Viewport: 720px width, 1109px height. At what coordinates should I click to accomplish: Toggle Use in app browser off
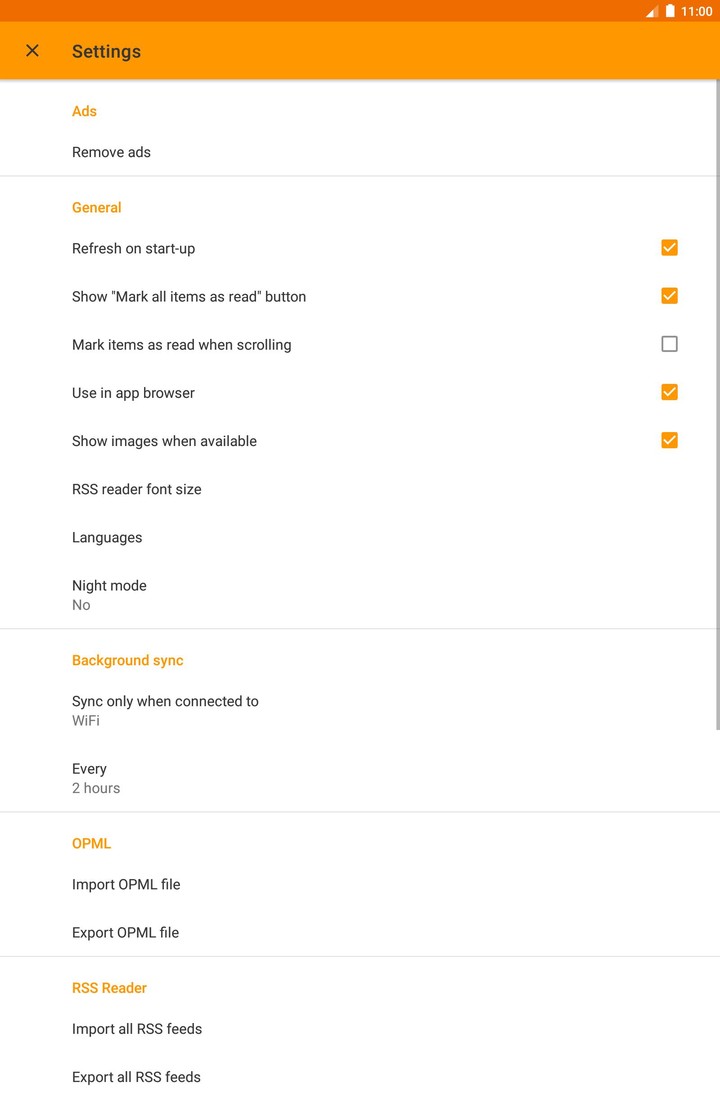point(669,391)
